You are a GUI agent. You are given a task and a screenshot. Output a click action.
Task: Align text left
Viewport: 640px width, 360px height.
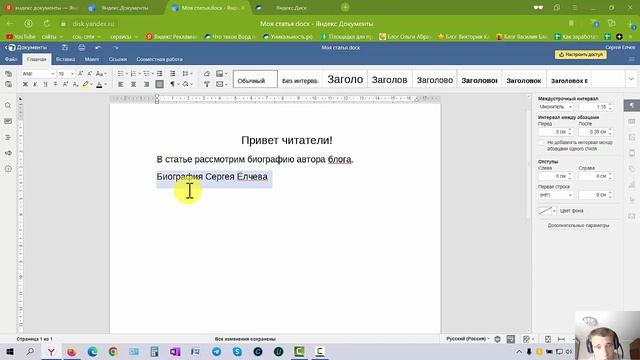pyautogui.click(x=121, y=84)
